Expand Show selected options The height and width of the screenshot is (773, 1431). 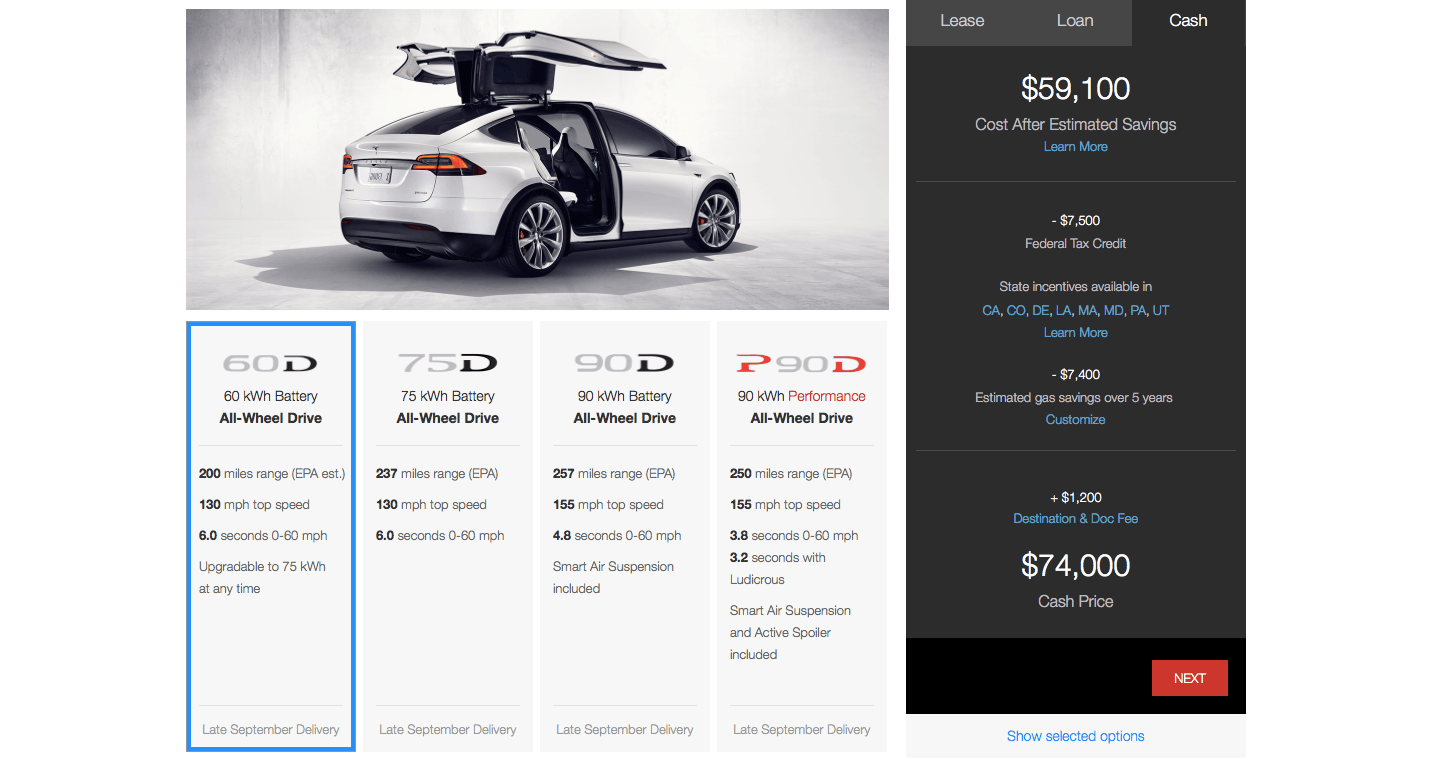point(1075,736)
